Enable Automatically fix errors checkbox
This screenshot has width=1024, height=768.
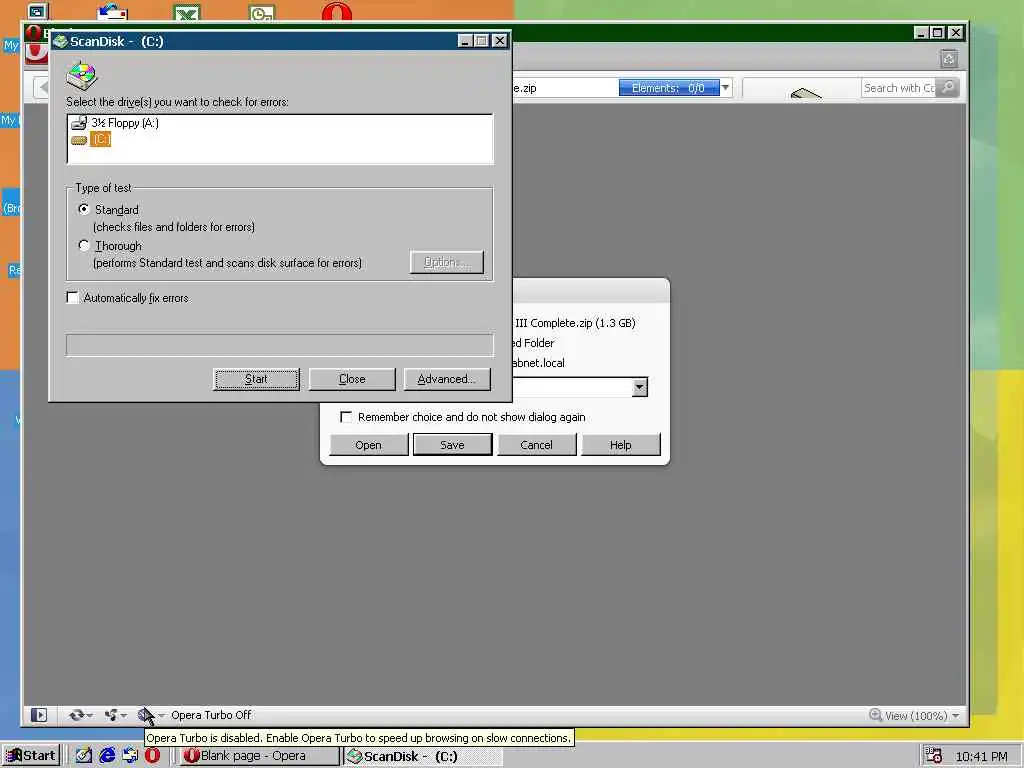tap(72, 297)
